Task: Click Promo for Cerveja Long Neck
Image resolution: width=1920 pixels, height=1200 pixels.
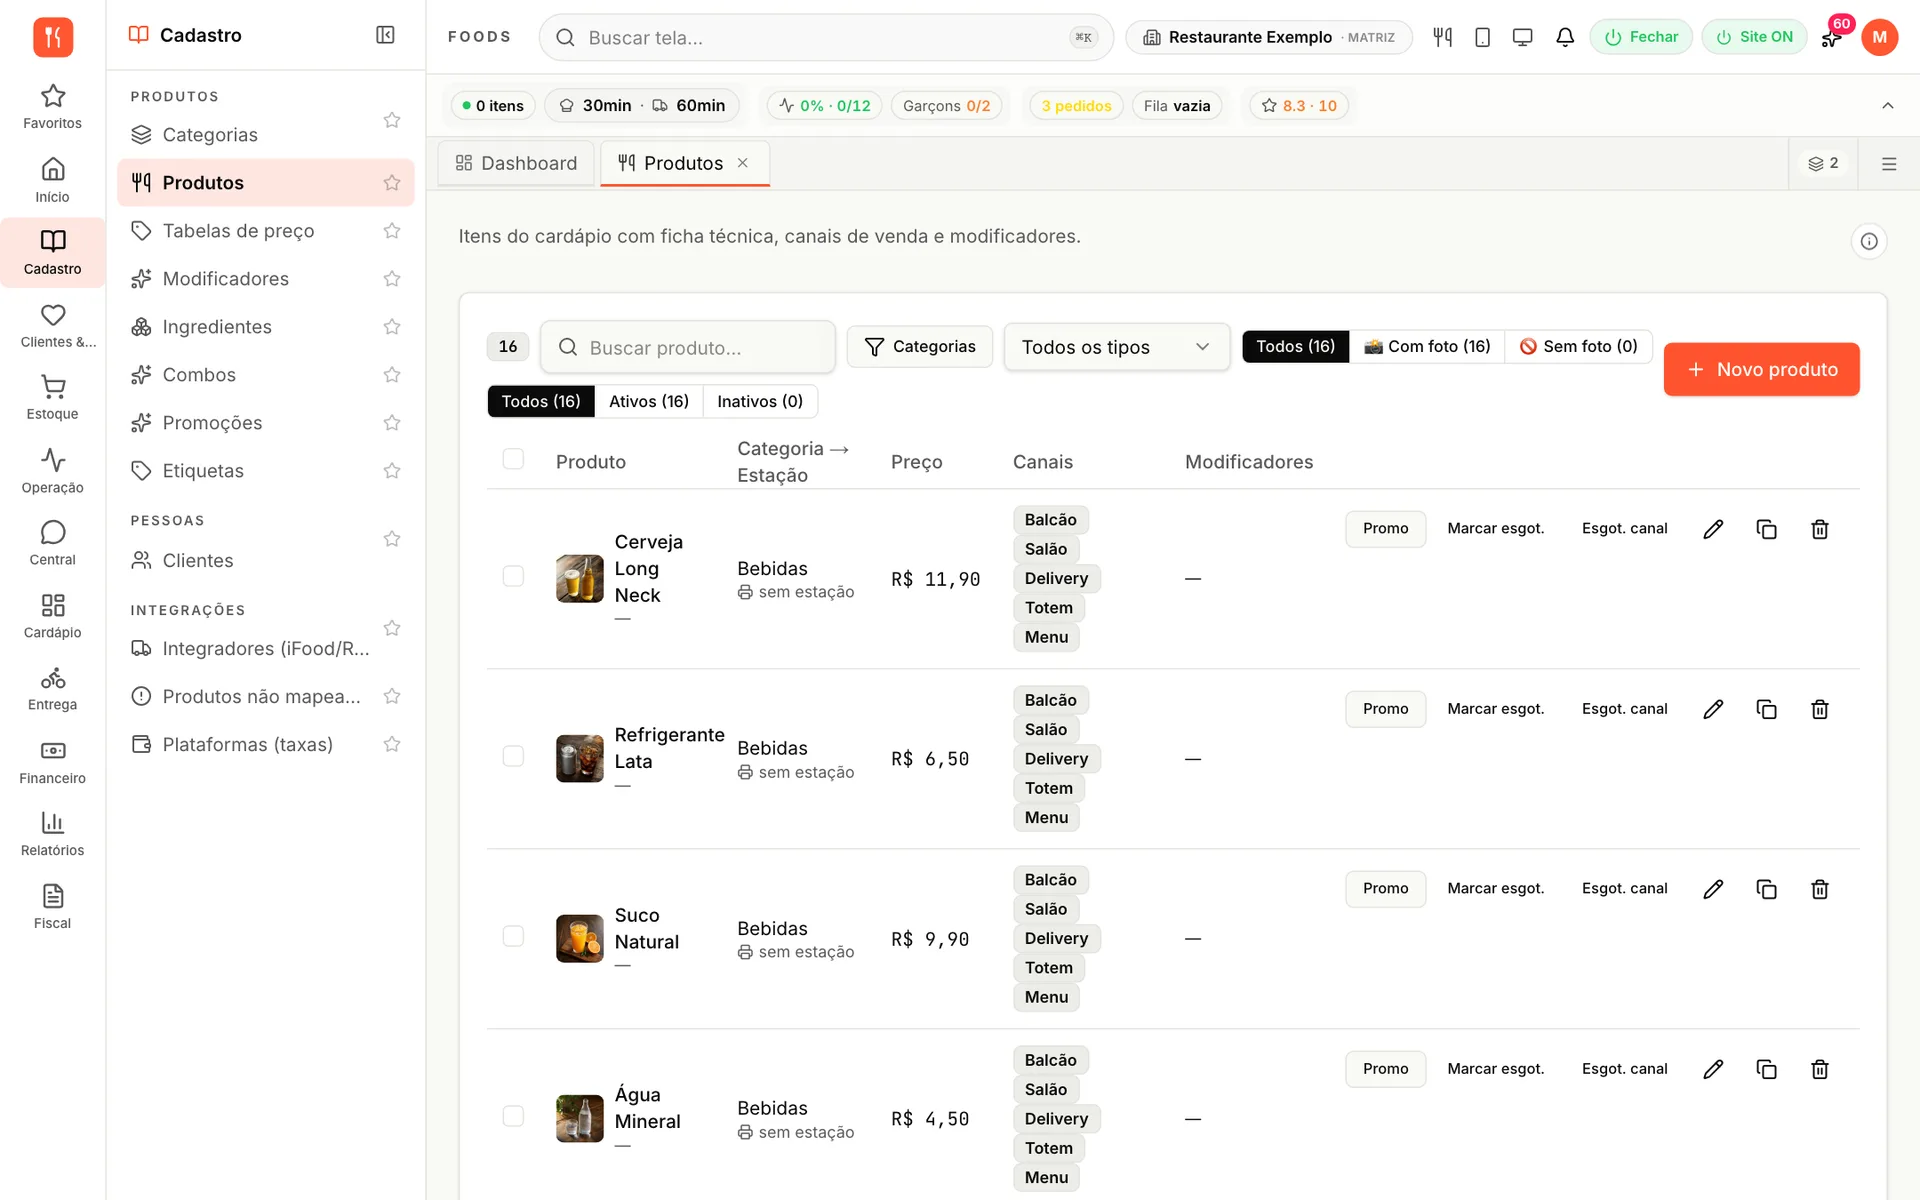Action: tap(1385, 529)
